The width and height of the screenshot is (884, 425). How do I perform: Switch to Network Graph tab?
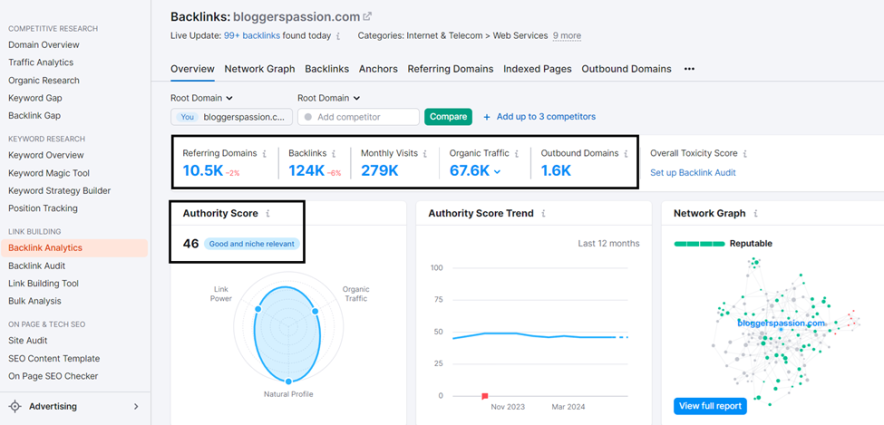click(259, 69)
